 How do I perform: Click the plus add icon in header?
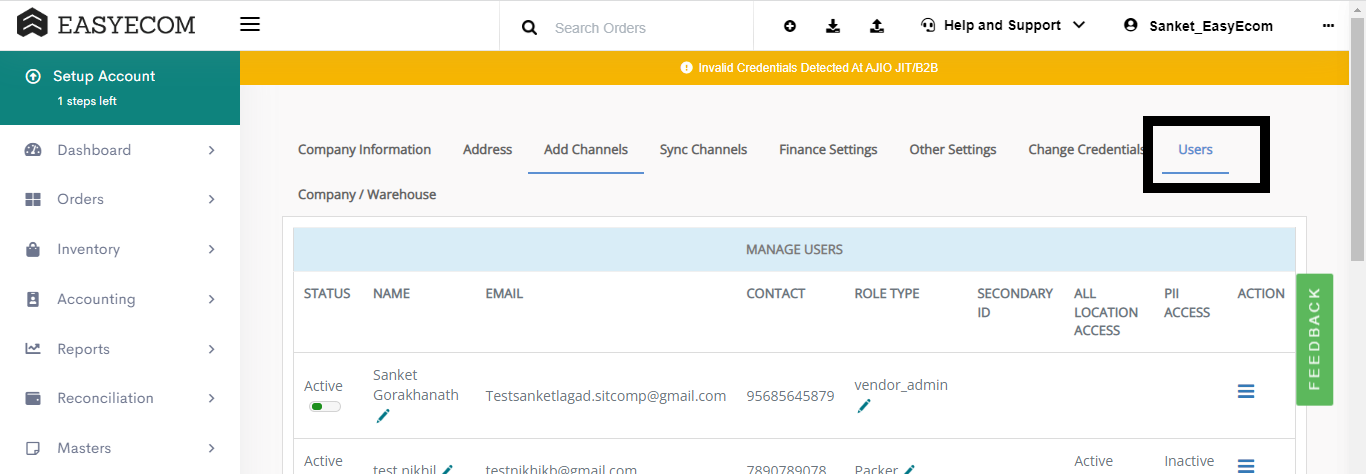click(x=790, y=26)
